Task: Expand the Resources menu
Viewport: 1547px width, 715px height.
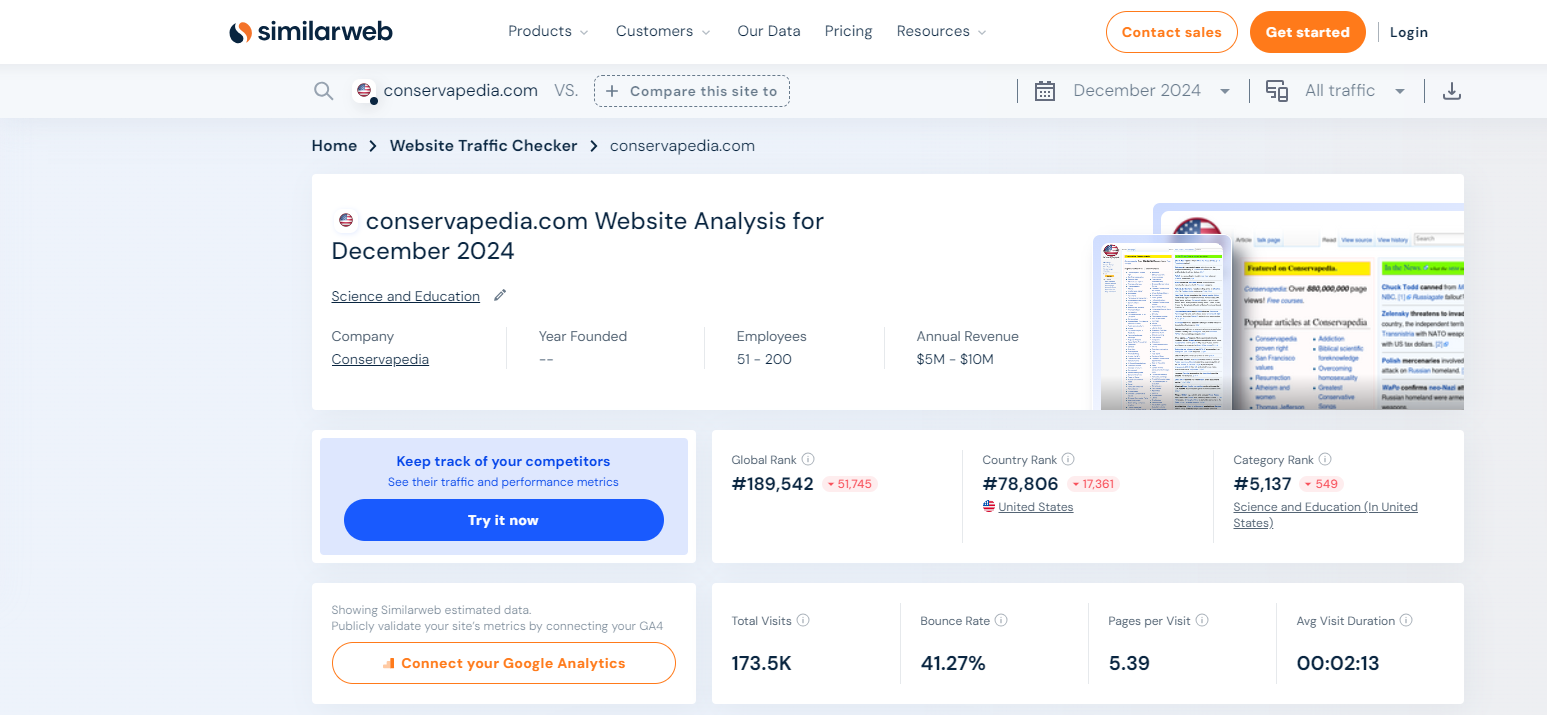Action: (x=941, y=31)
